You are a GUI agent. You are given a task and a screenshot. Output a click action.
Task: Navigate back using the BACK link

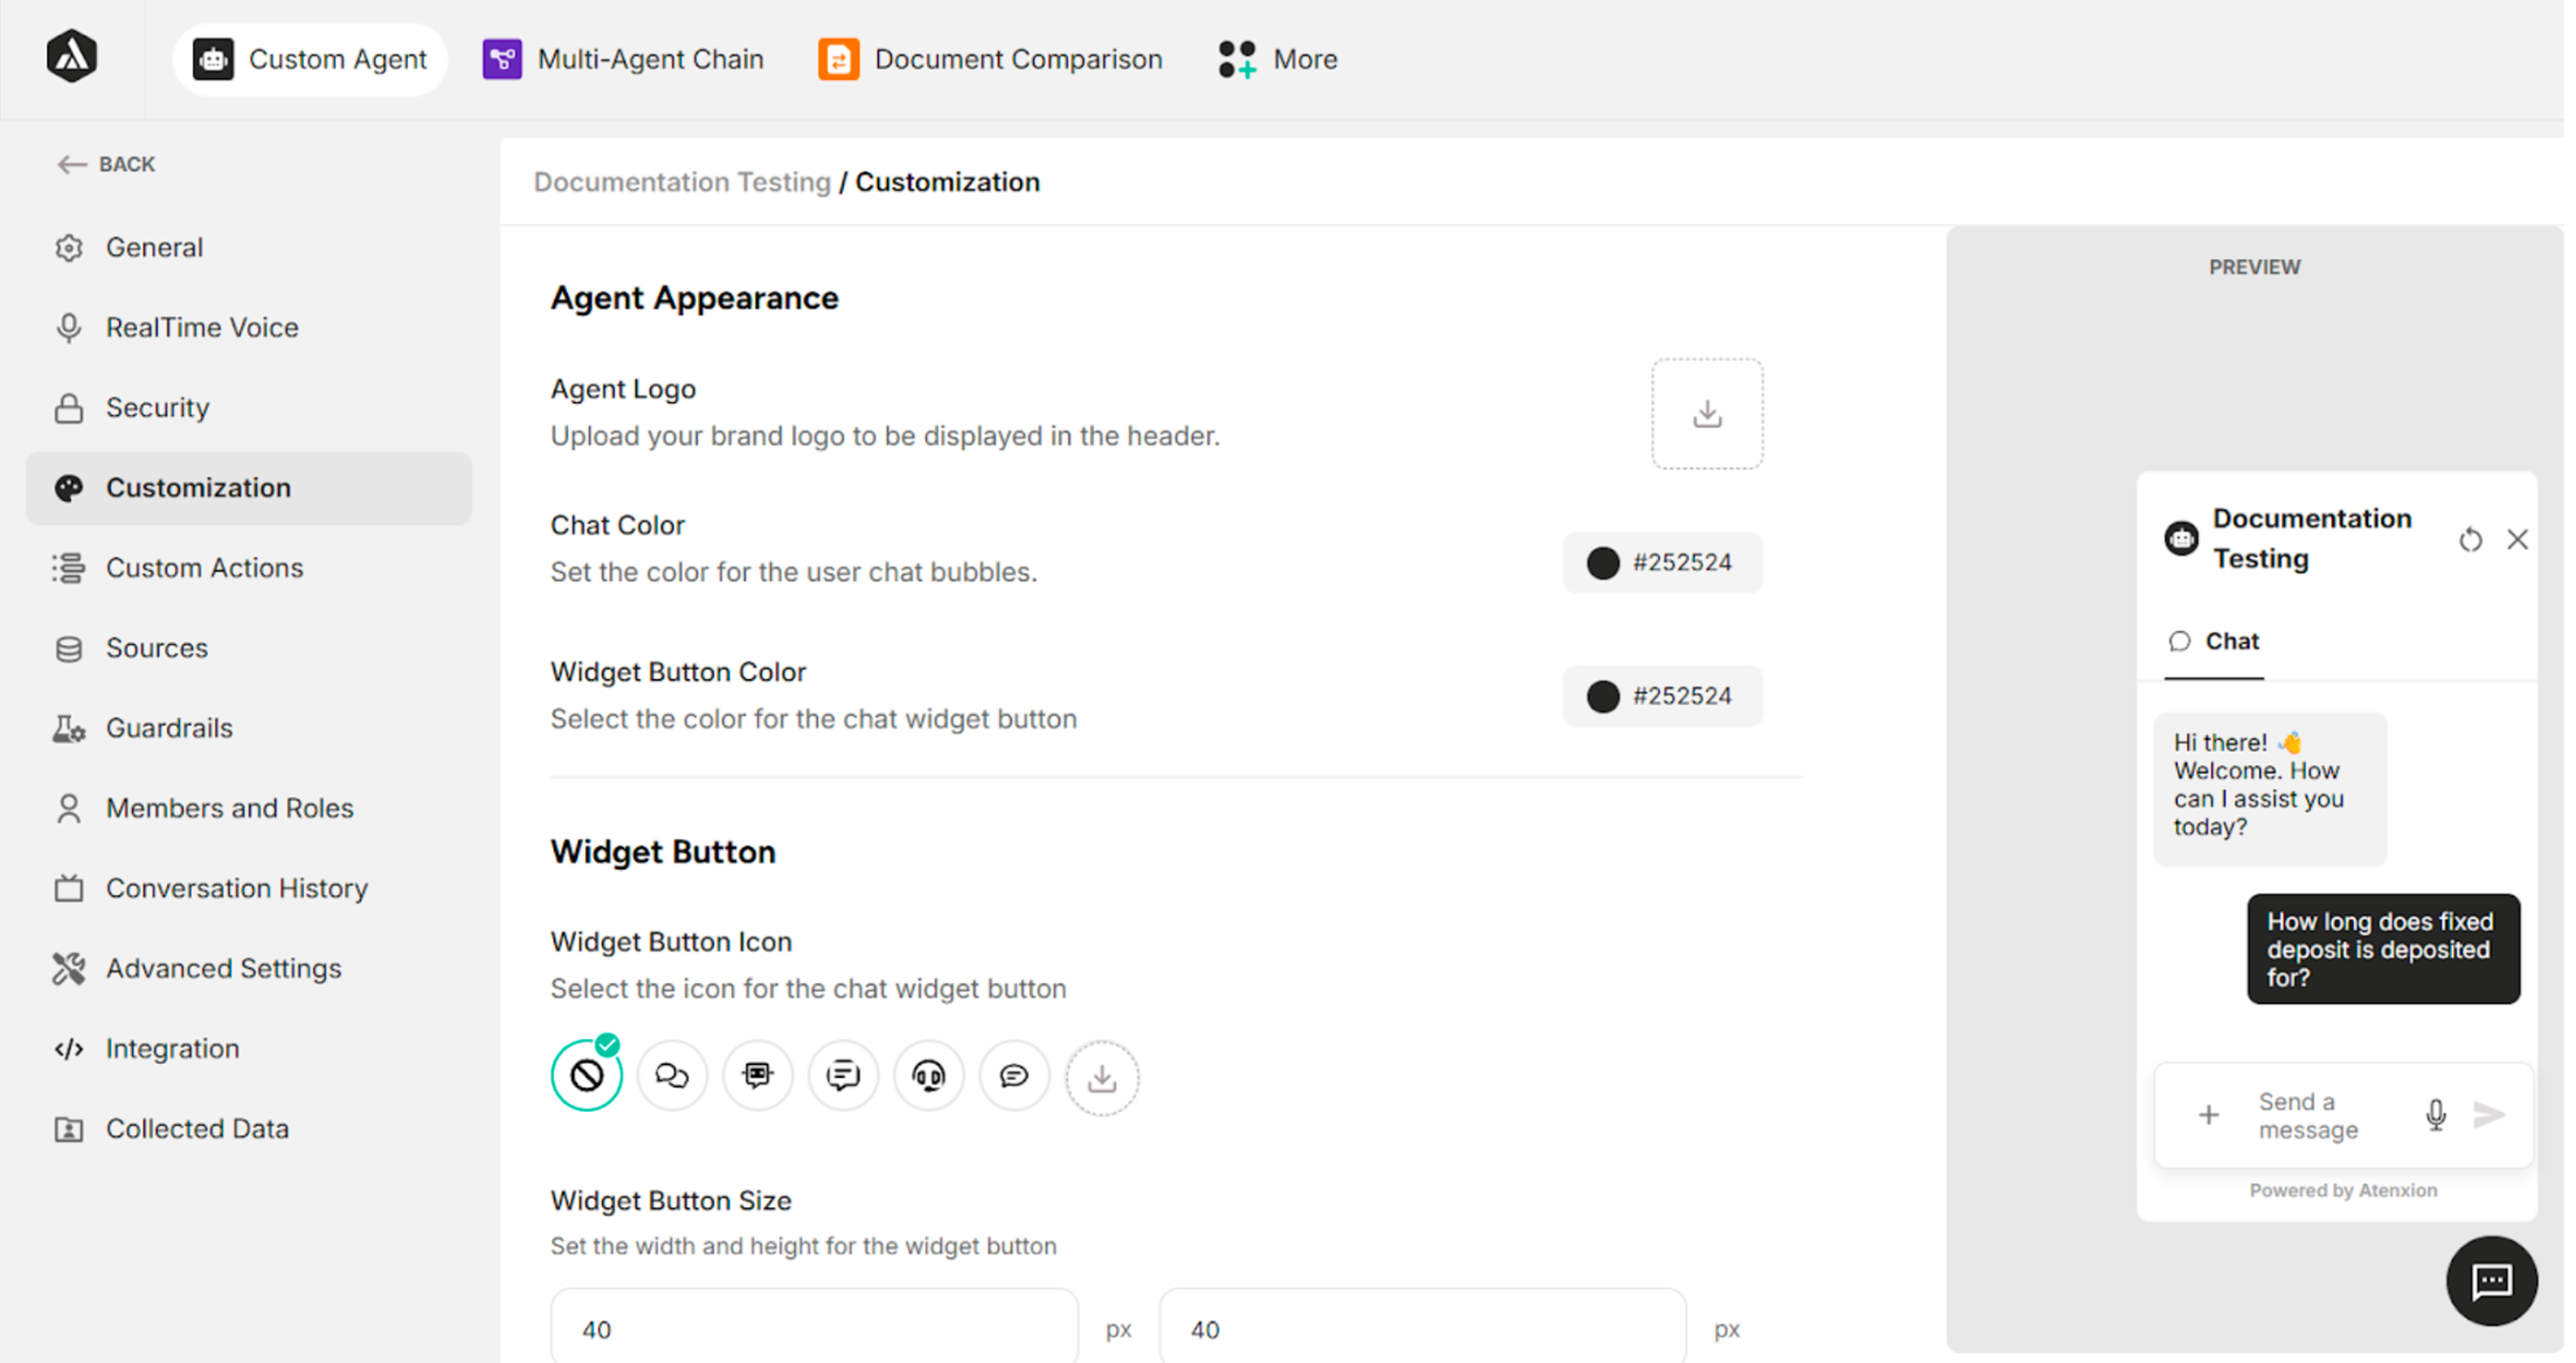[105, 164]
